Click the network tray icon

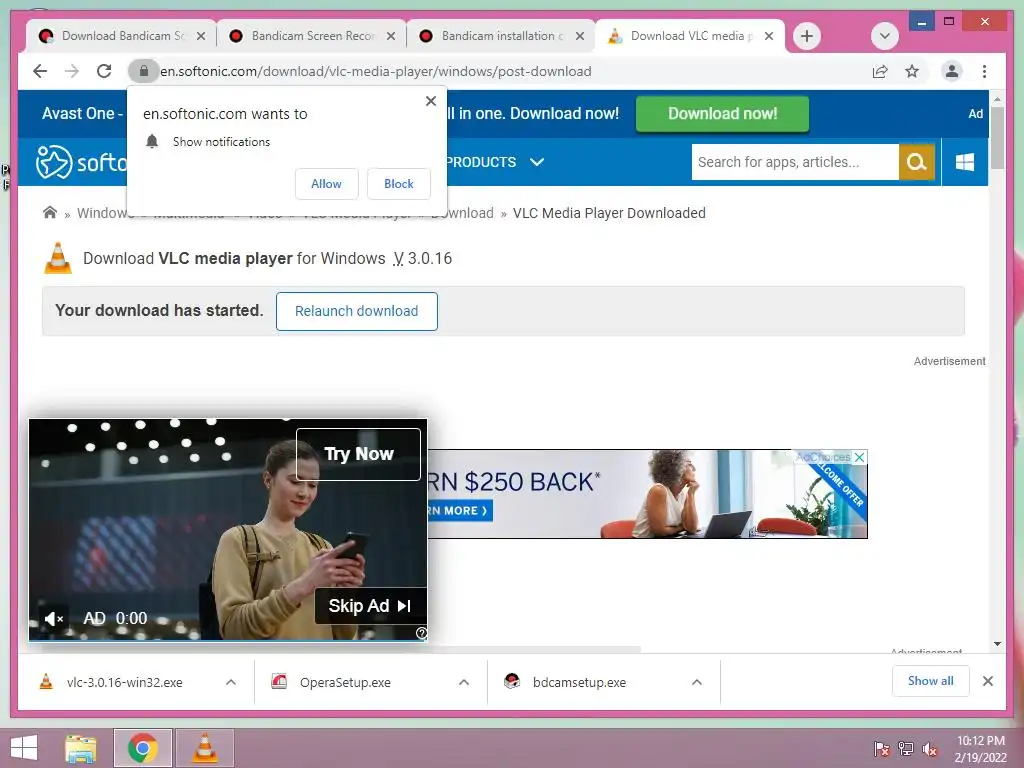906,748
